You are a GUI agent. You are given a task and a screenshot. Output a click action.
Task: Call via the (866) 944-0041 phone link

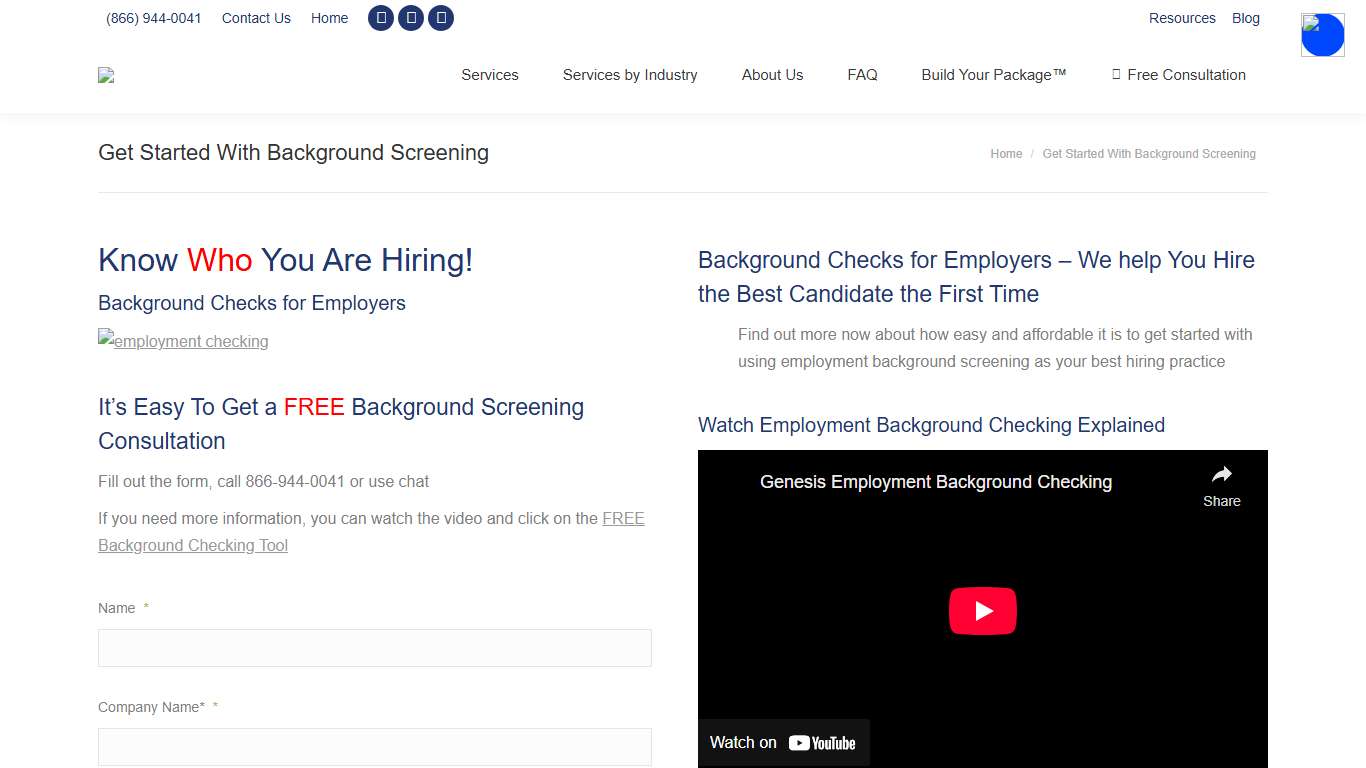[153, 17]
